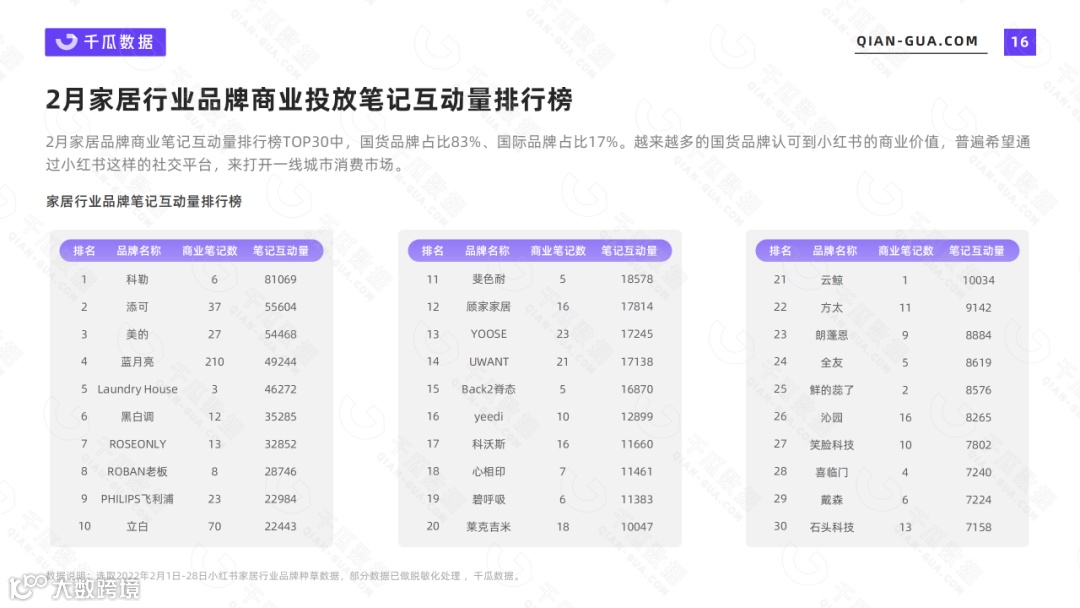Click the 千瓜数据 logo badge
Viewport: 1080px width, 608px height.
coord(105,42)
